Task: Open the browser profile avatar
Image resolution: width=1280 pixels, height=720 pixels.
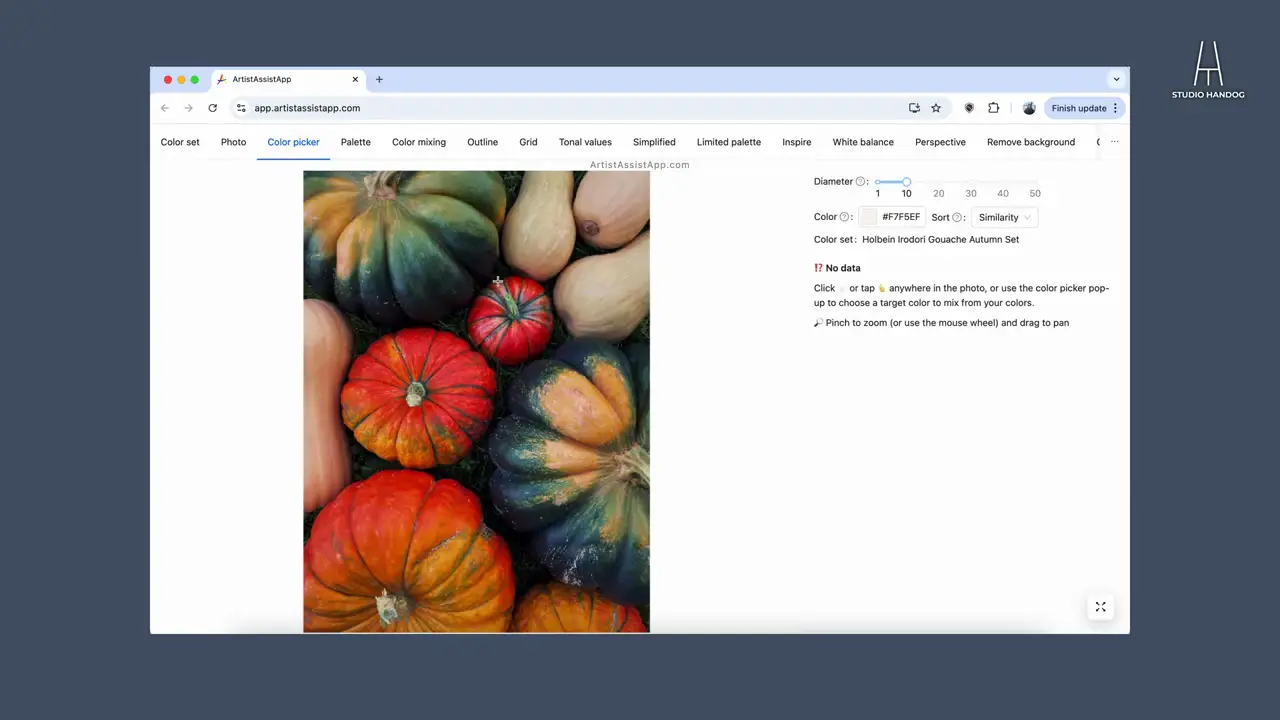Action: [1029, 108]
